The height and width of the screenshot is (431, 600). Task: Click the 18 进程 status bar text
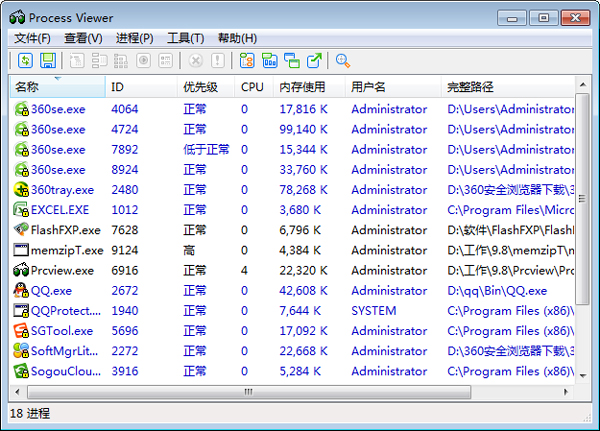pos(30,413)
